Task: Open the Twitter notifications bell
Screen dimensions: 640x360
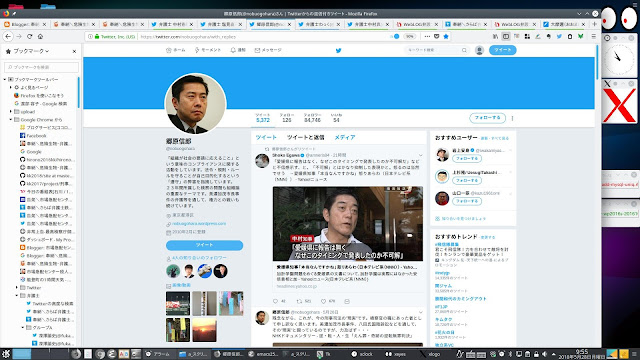Action: [238, 50]
